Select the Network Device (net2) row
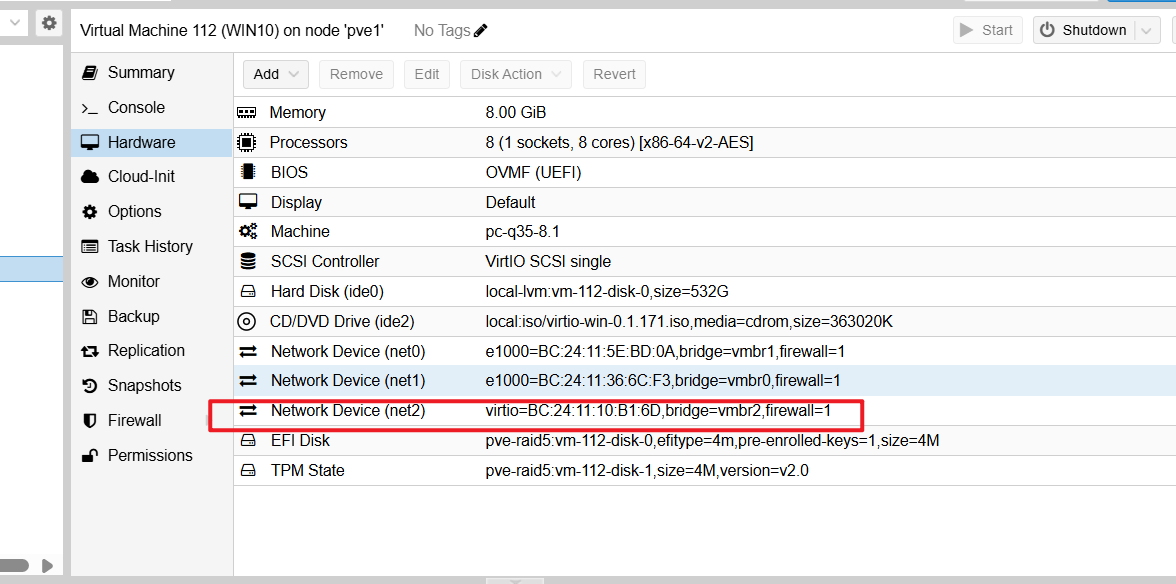The width and height of the screenshot is (1176, 584). coord(705,411)
